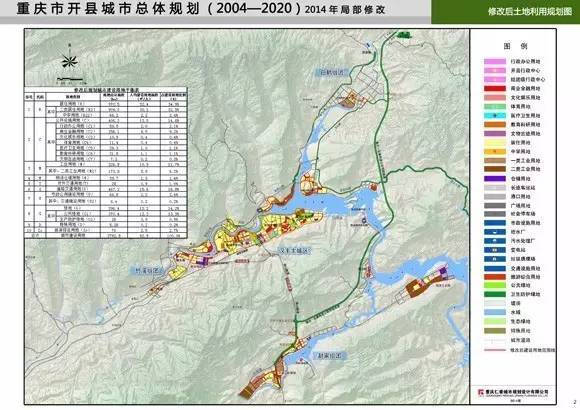Click the 污水处理厂 icon swatch in legend
The width and height of the screenshot is (580, 410).
pyautogui.click(x=495, y=241)
